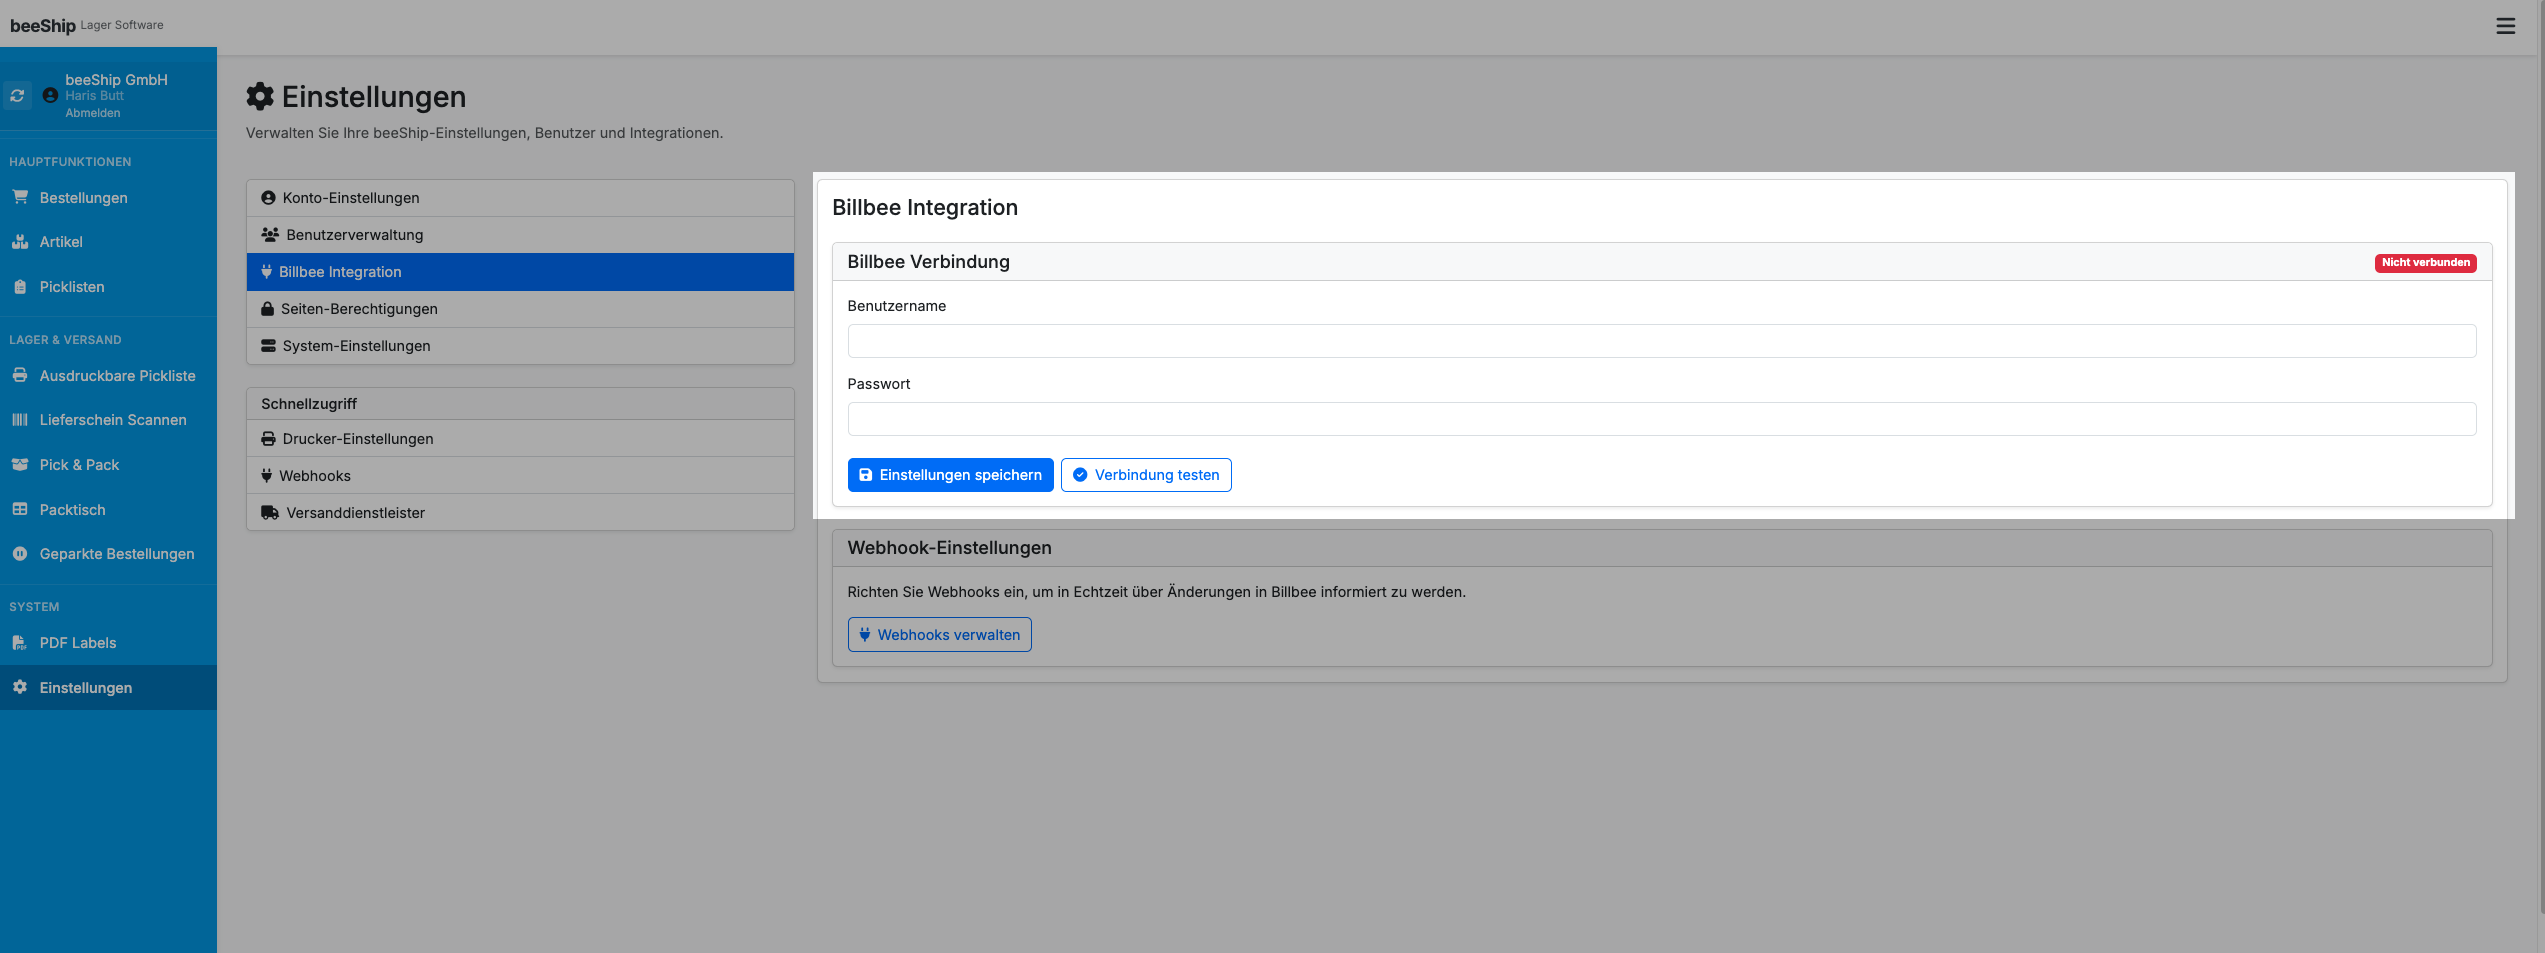Click the Bestellungen shopping cart icon

coord(20,197)
